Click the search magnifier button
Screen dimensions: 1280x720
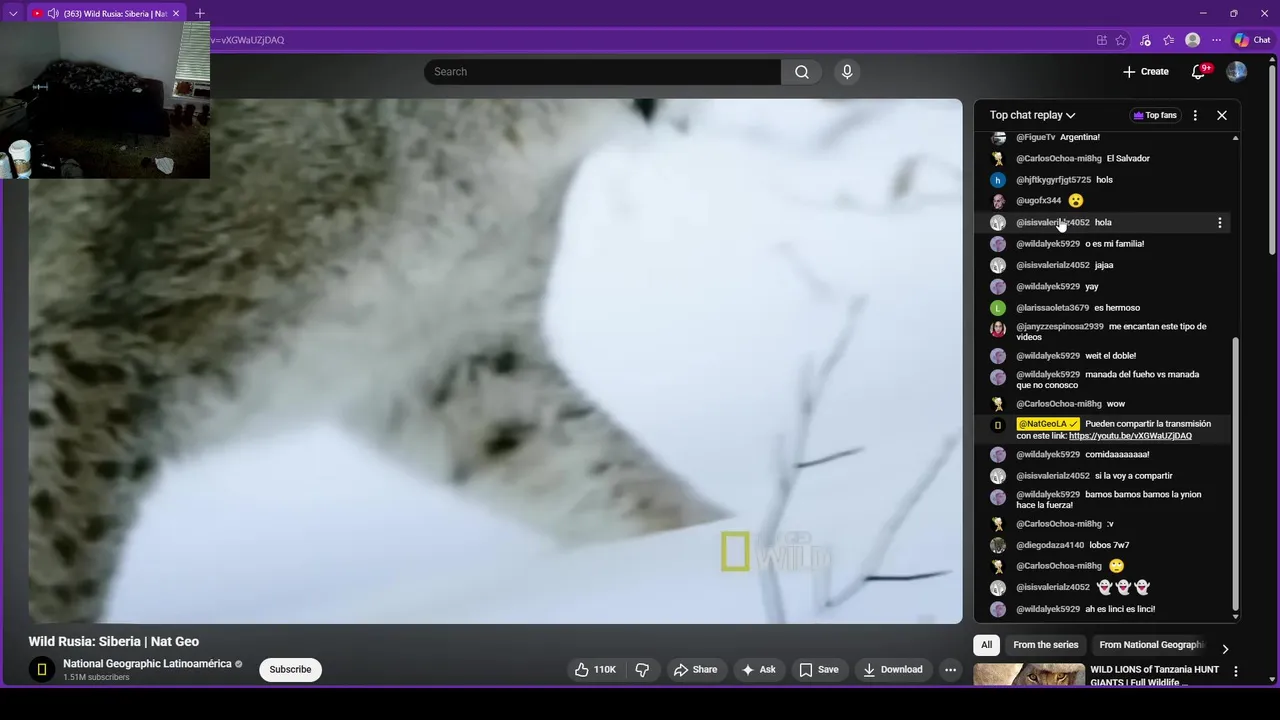tap(802, 72)
